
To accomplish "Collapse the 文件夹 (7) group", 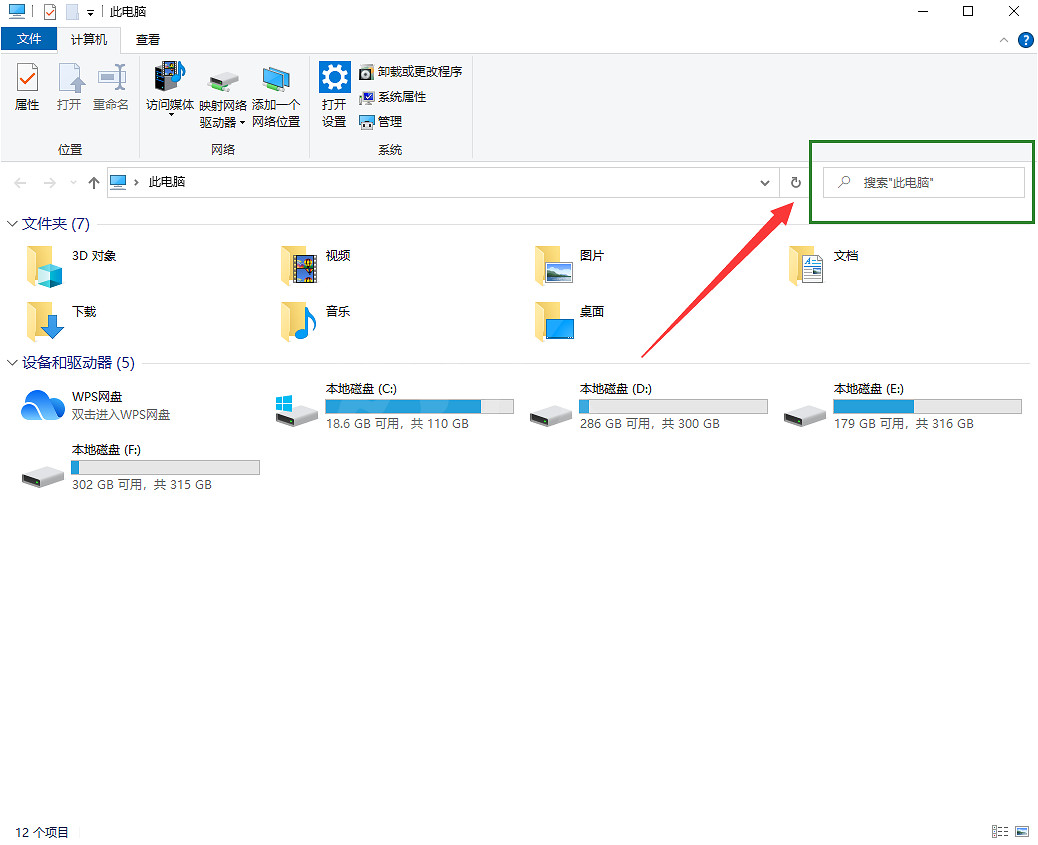I will pyautogui.click(x=12, y=224).
